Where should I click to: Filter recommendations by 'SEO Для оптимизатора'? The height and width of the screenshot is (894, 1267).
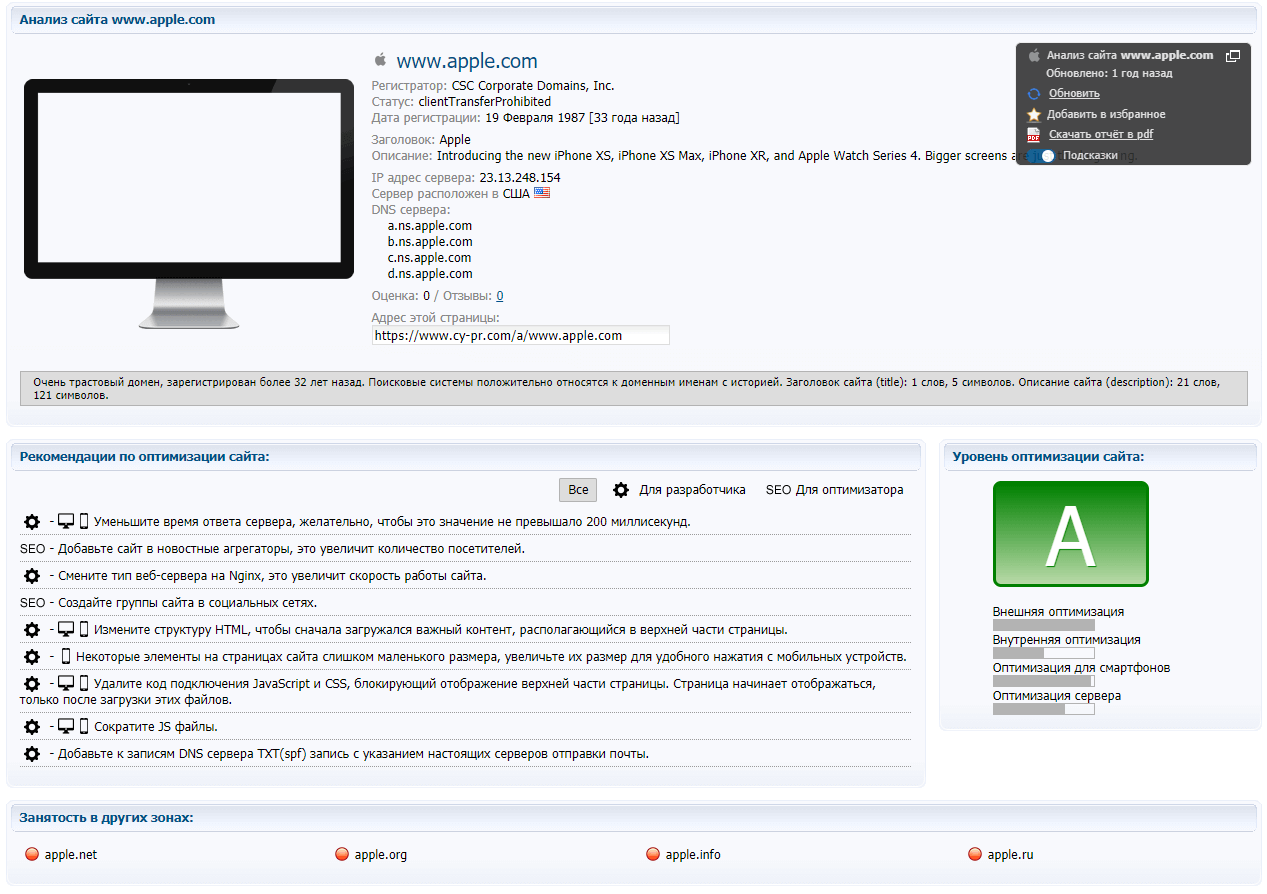pos(834,490)
